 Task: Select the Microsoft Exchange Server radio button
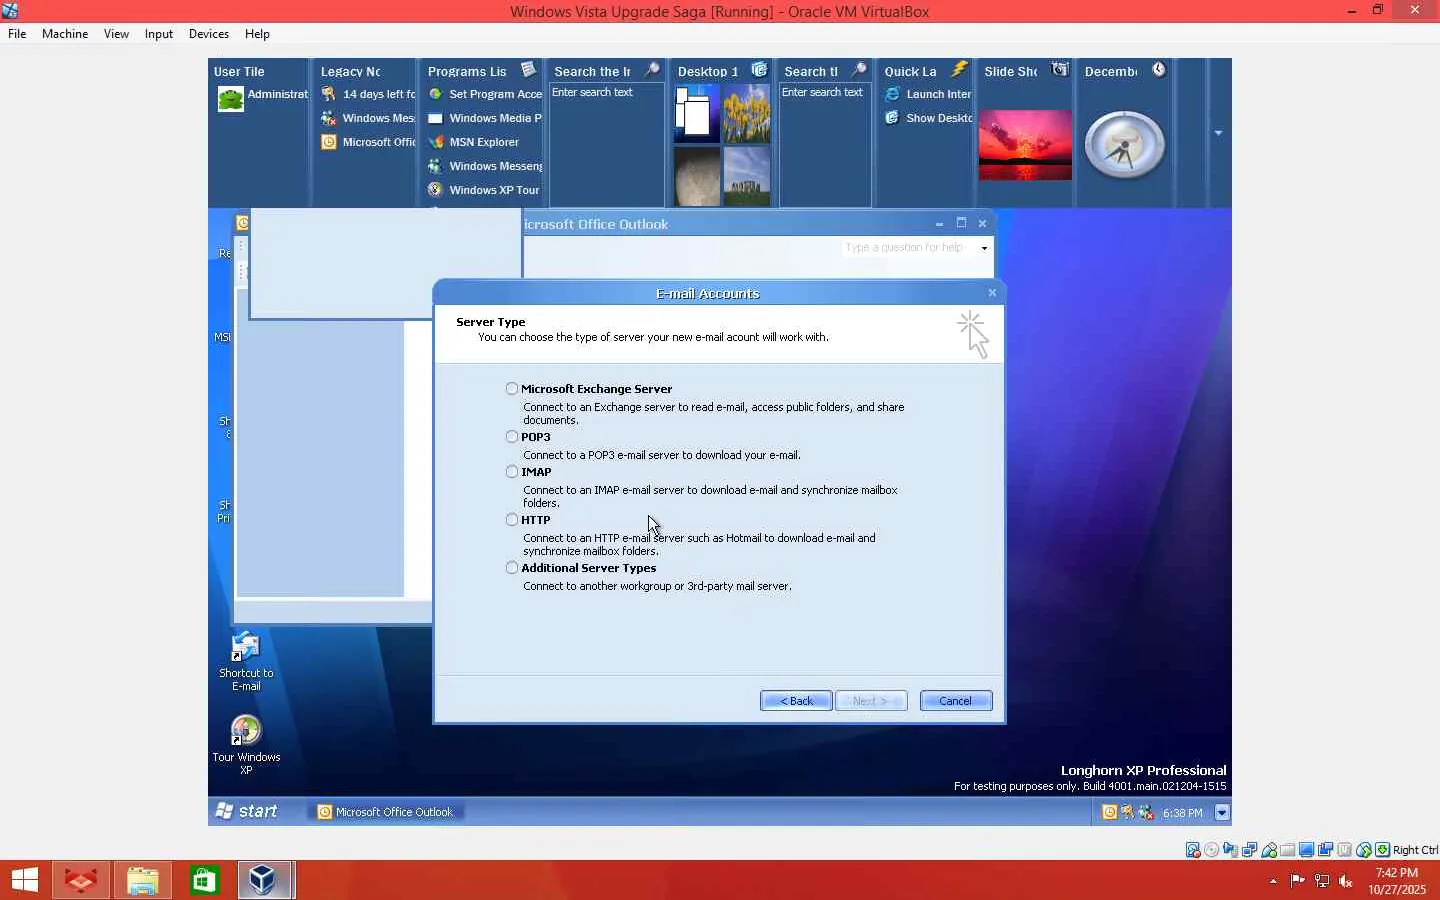point(512,389)
